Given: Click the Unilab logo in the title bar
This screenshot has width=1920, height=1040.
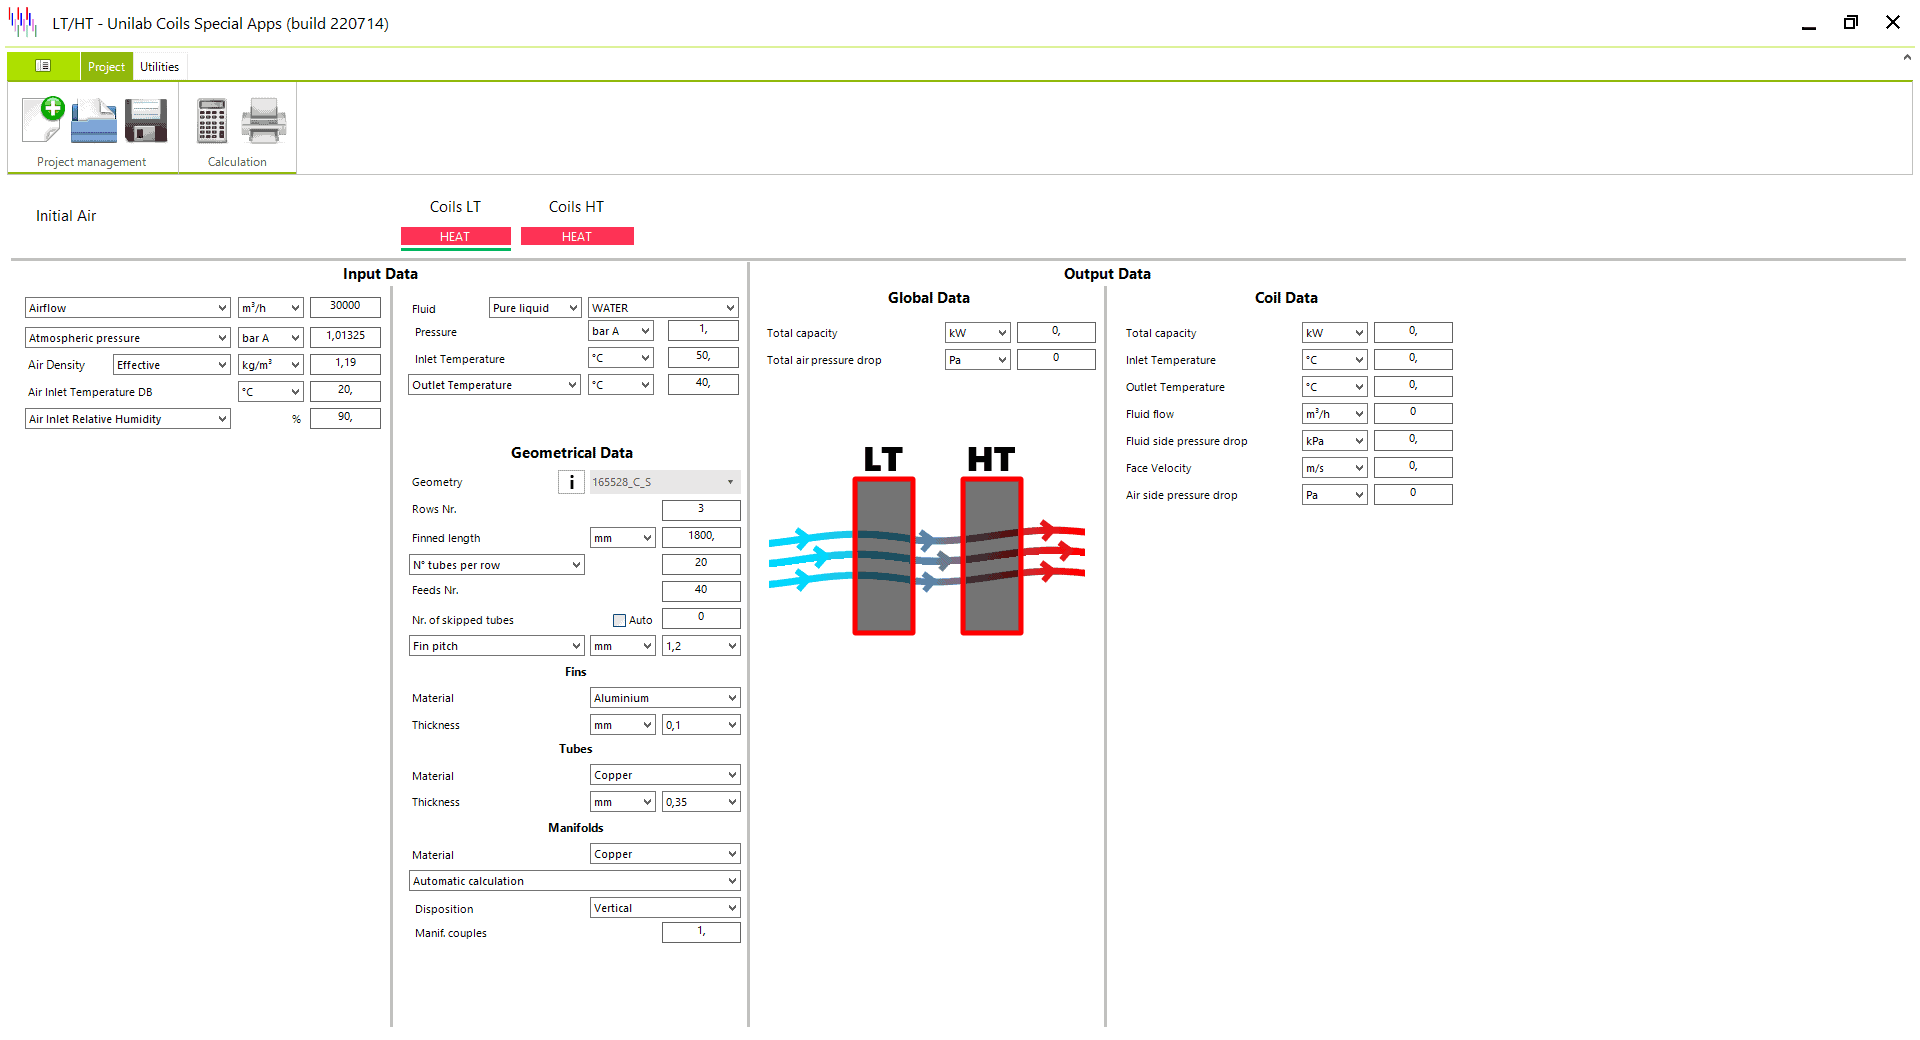Looking at the screenshot, I should tap(21, 21).
